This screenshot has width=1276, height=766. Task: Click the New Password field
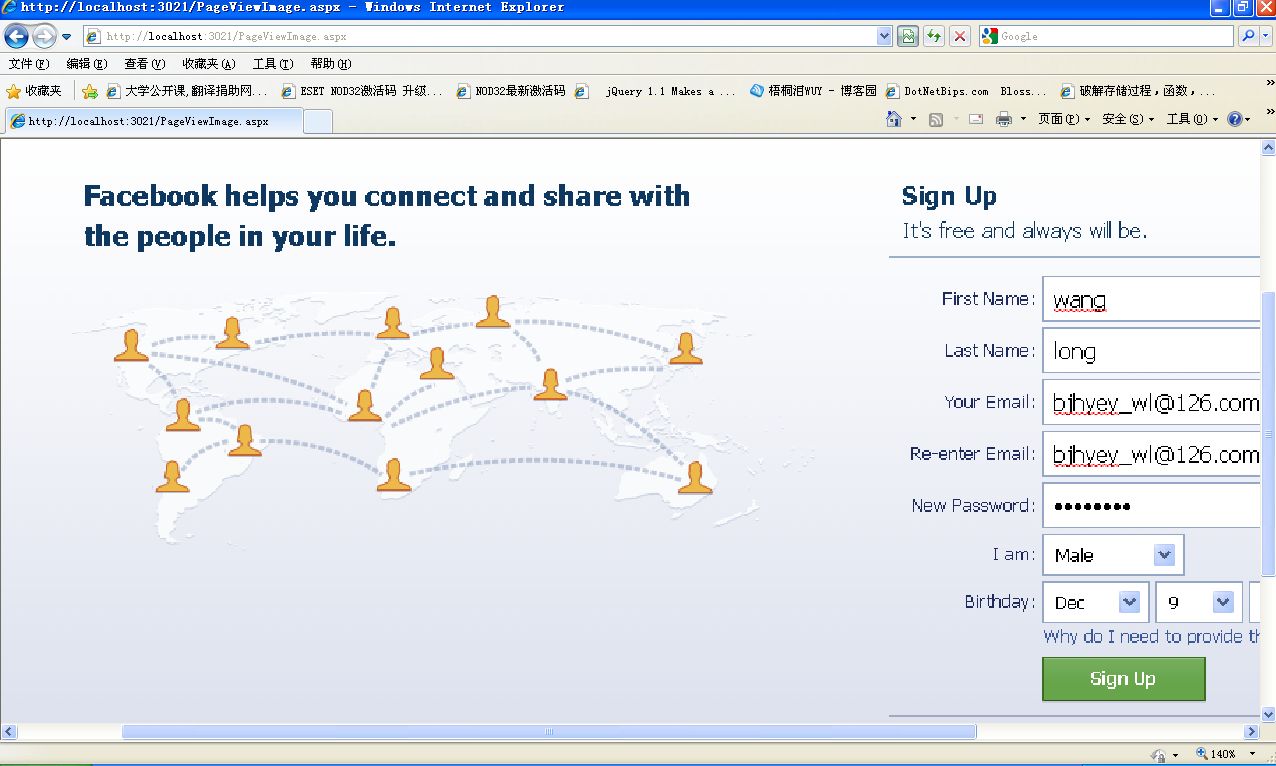1151,506
